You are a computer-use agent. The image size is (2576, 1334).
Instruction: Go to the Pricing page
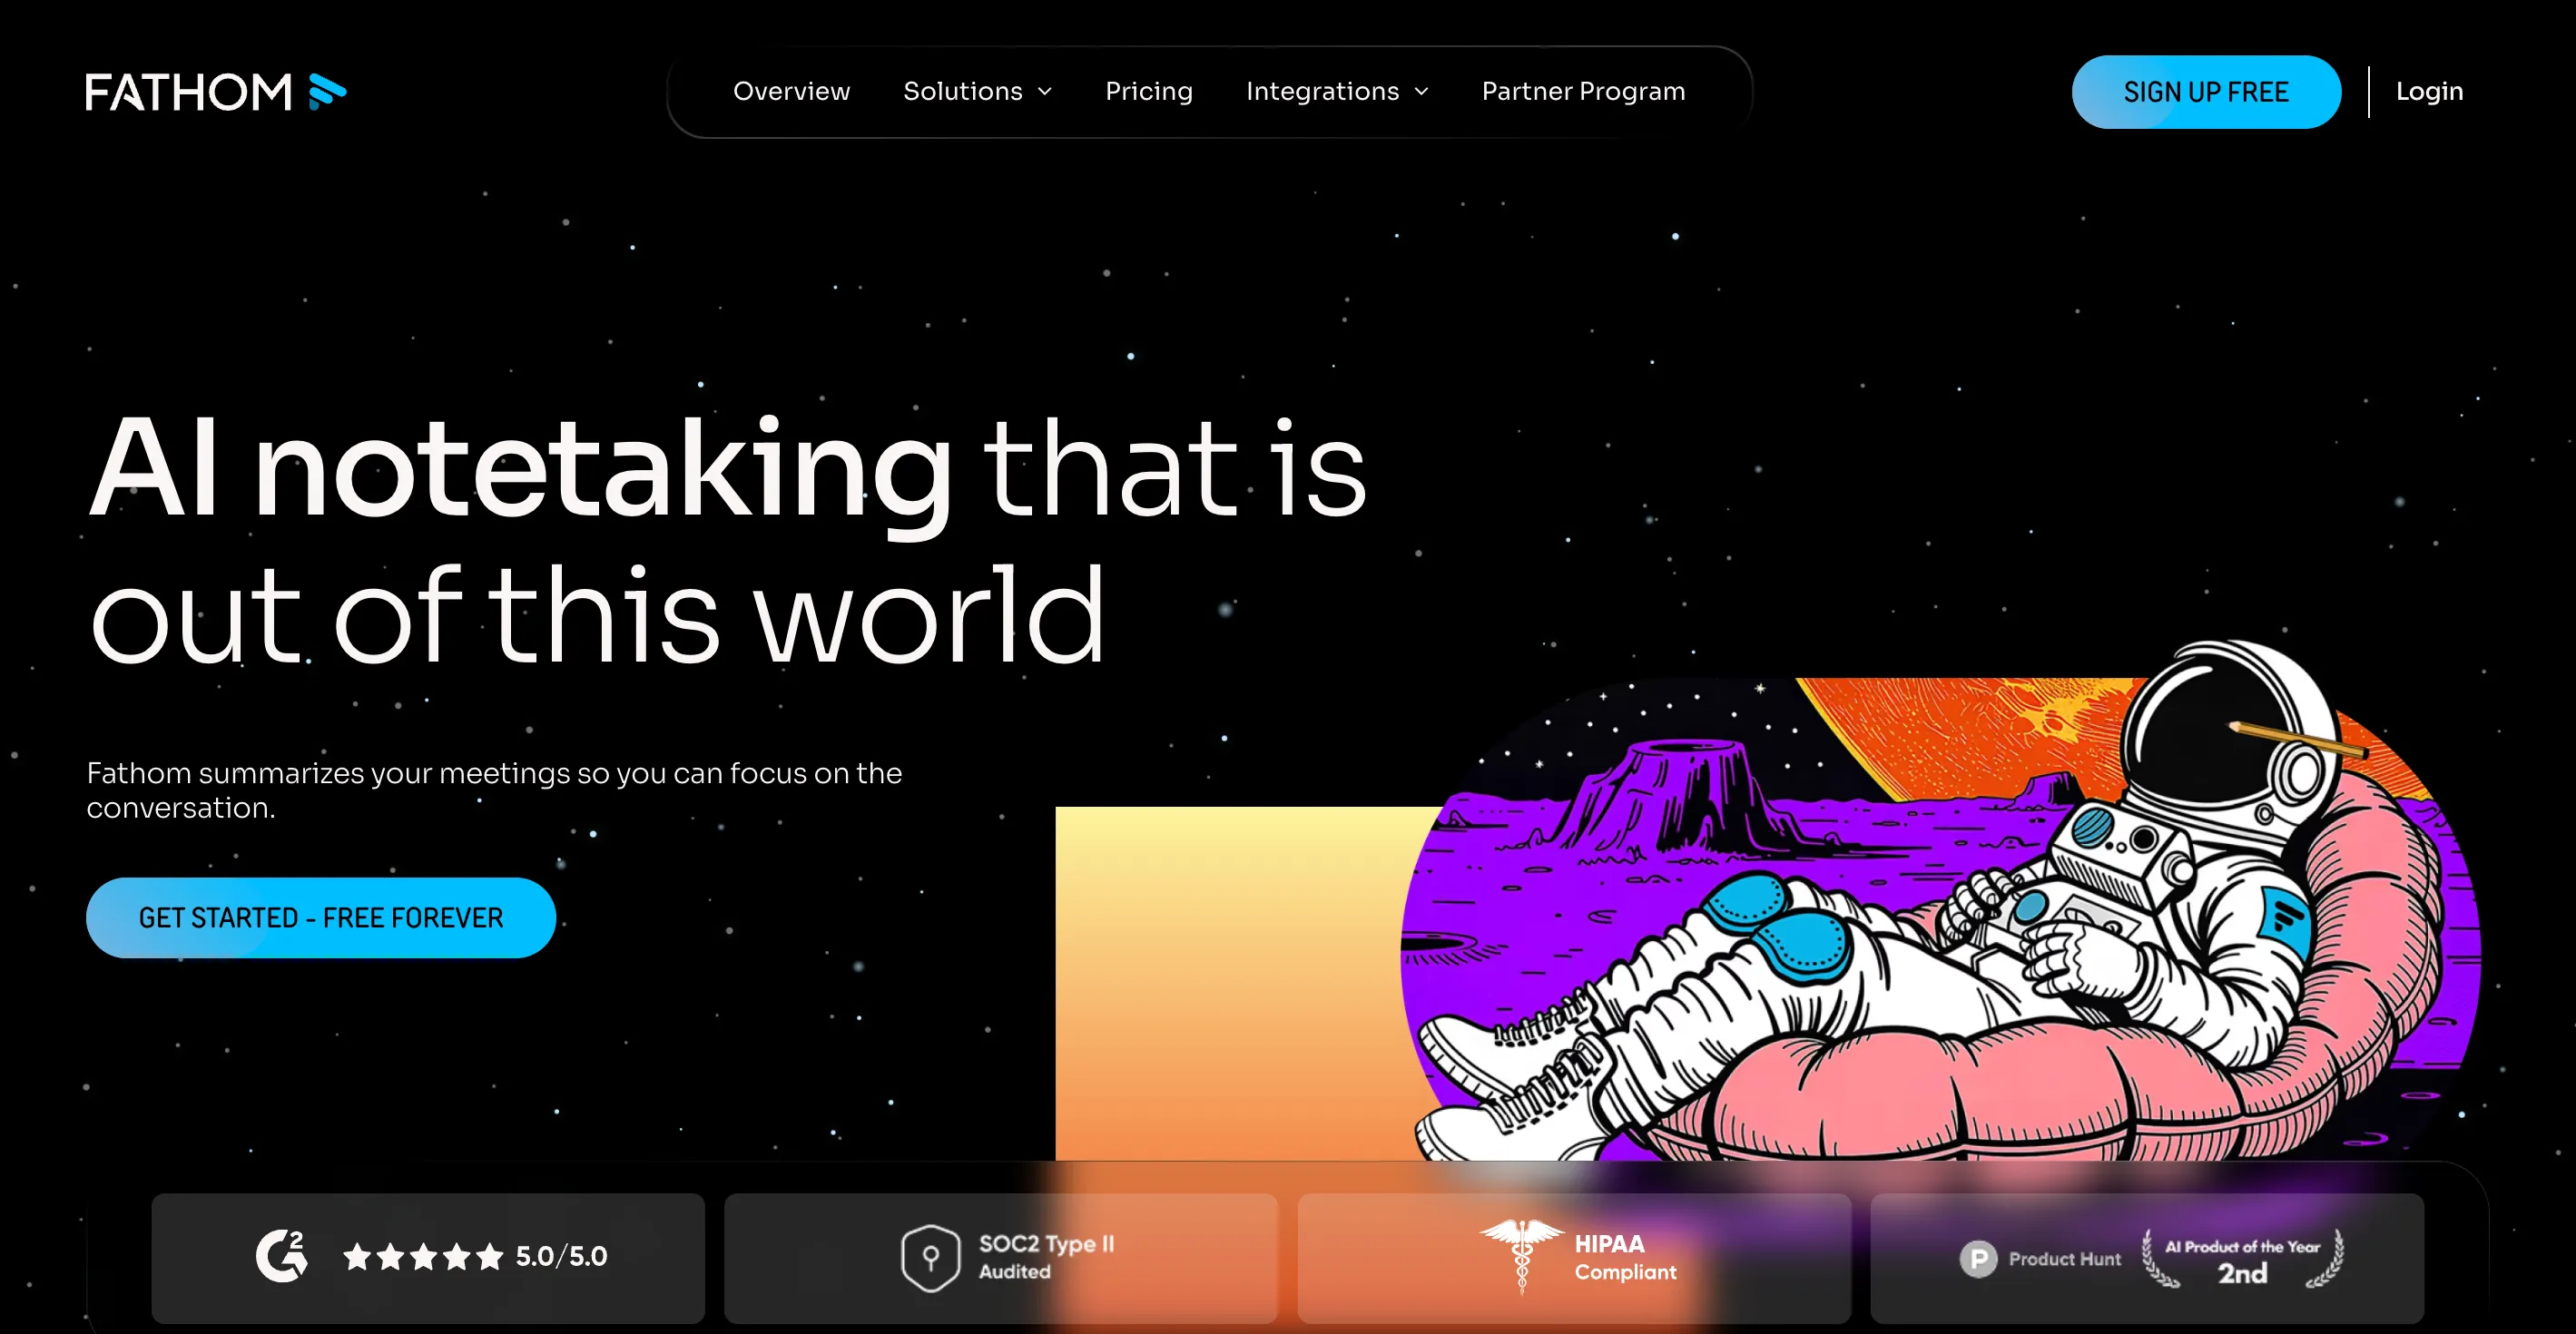coord(1148,92)
